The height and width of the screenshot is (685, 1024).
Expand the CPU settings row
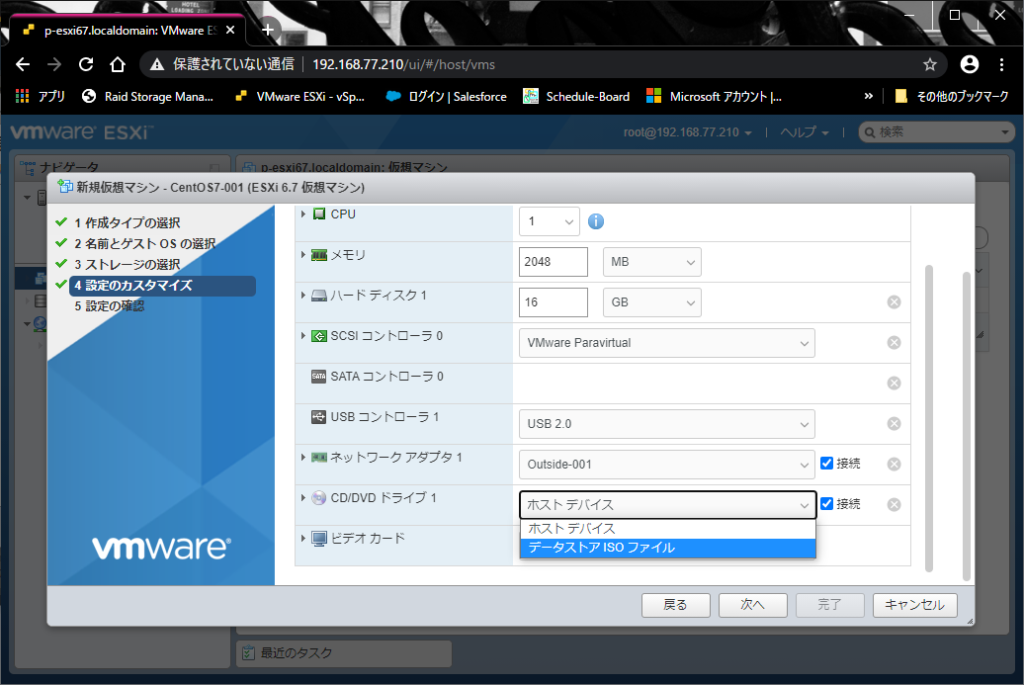pyautogui.click(x=303, y=214)
